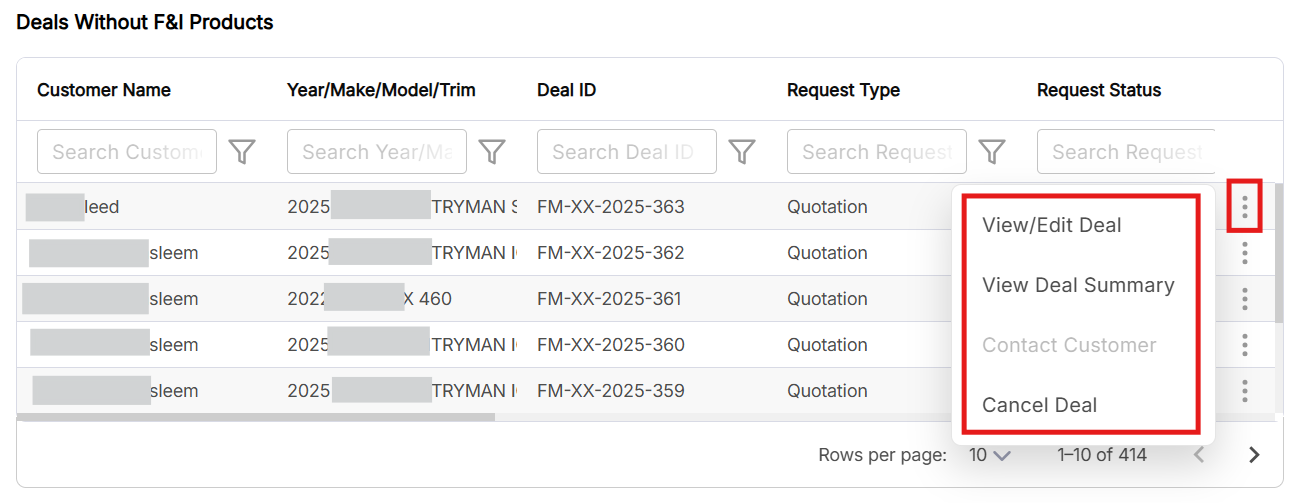1303x503 pixels.
Task: Open three-dot actions for deal FM-XX-2025-362
Action: [1244, 253]
